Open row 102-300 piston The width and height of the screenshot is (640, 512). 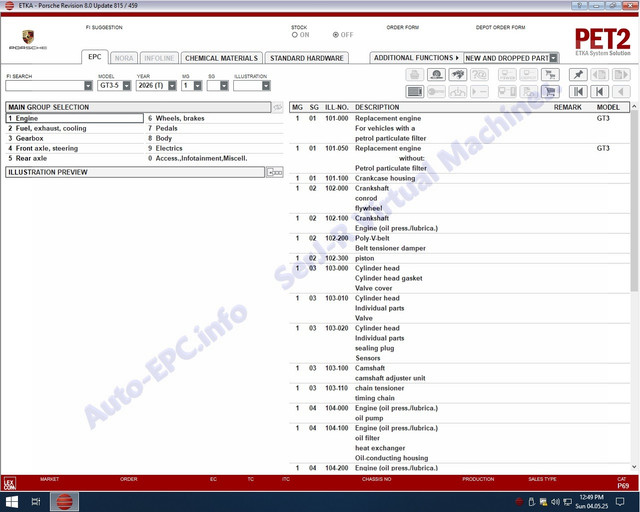click(460, 258)
